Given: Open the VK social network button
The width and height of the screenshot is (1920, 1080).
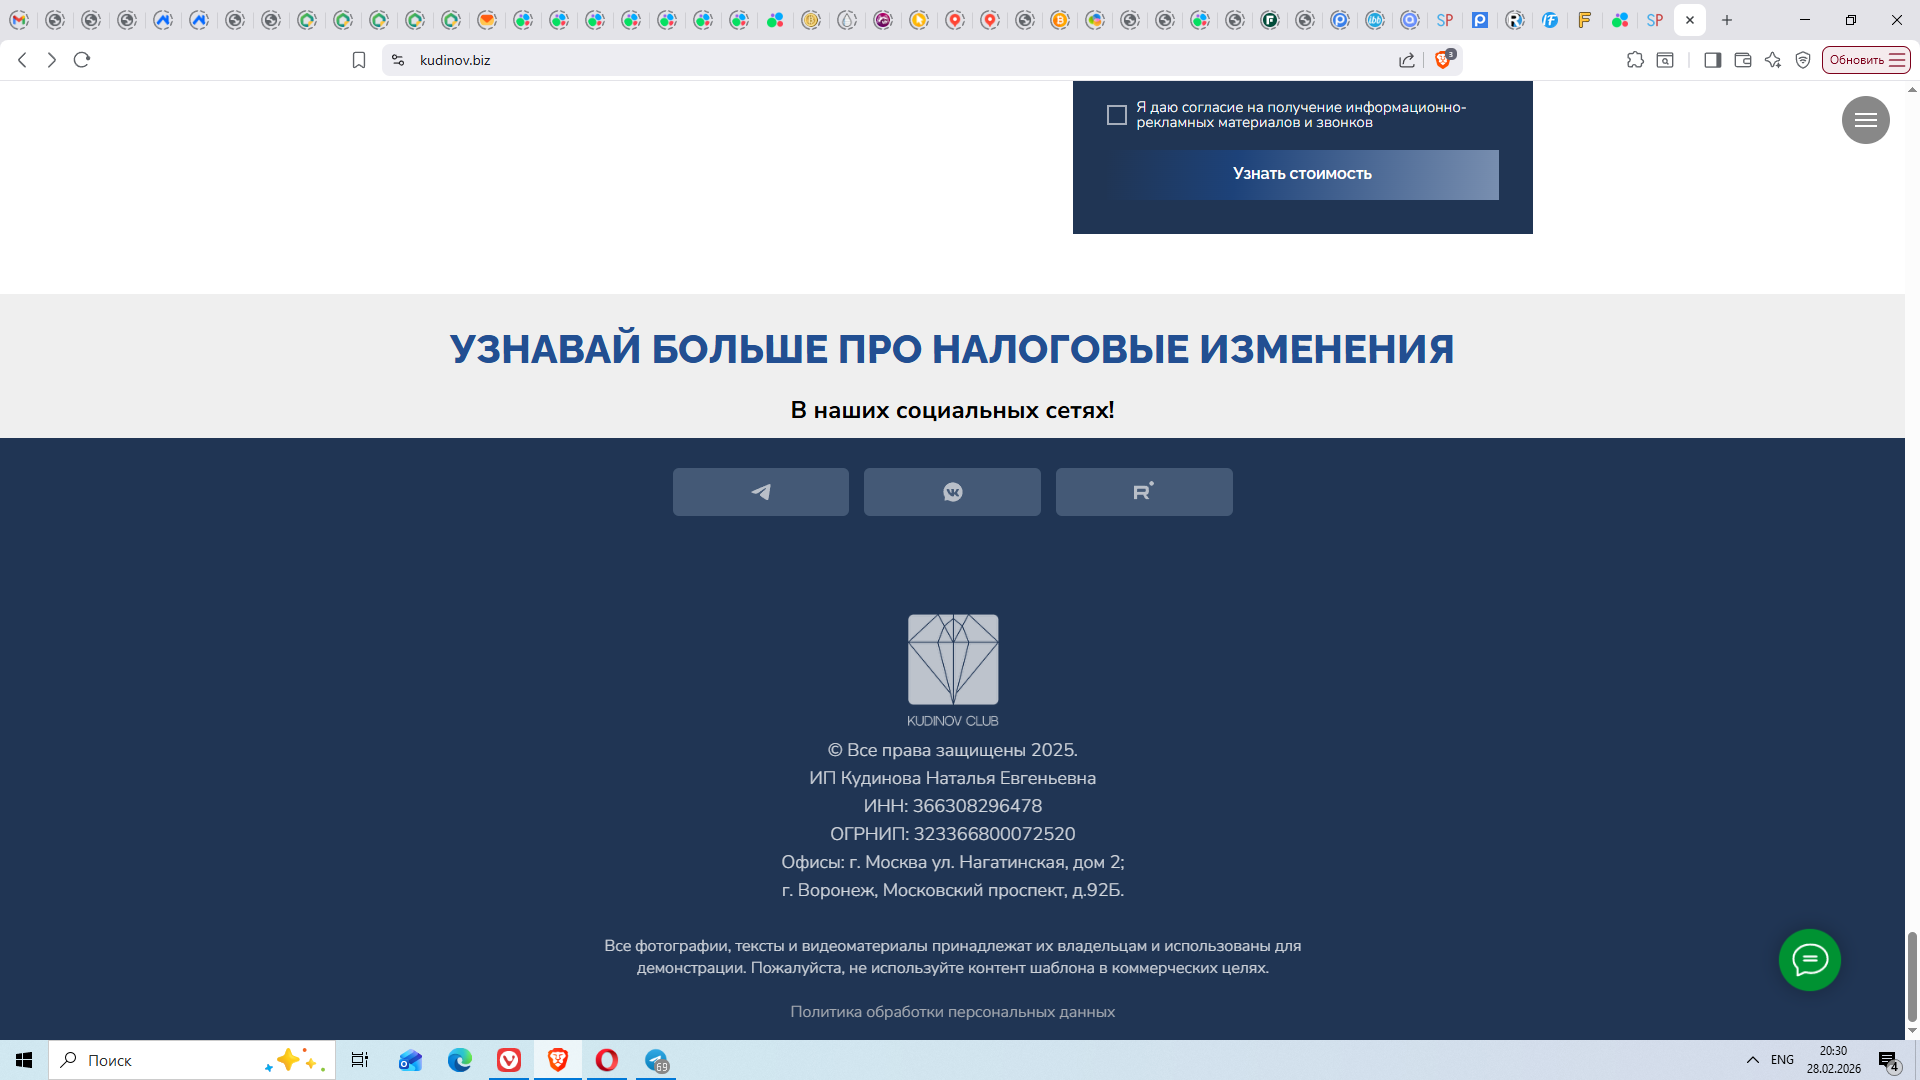Looking at the screenshot, I should pos(952,492).
